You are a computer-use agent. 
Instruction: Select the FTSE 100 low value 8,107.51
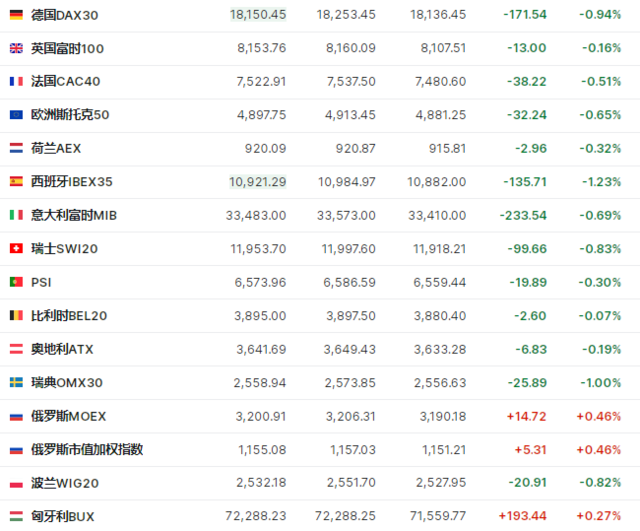pos(443,48)
